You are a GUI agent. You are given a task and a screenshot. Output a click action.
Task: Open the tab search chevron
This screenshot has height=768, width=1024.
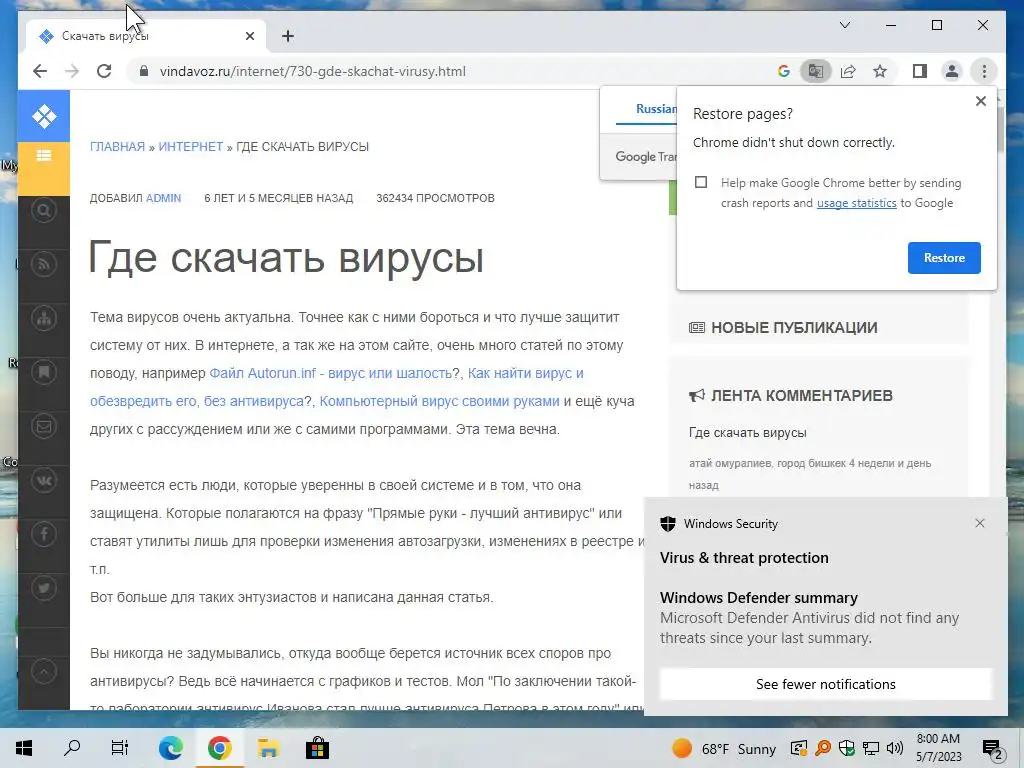844,25
